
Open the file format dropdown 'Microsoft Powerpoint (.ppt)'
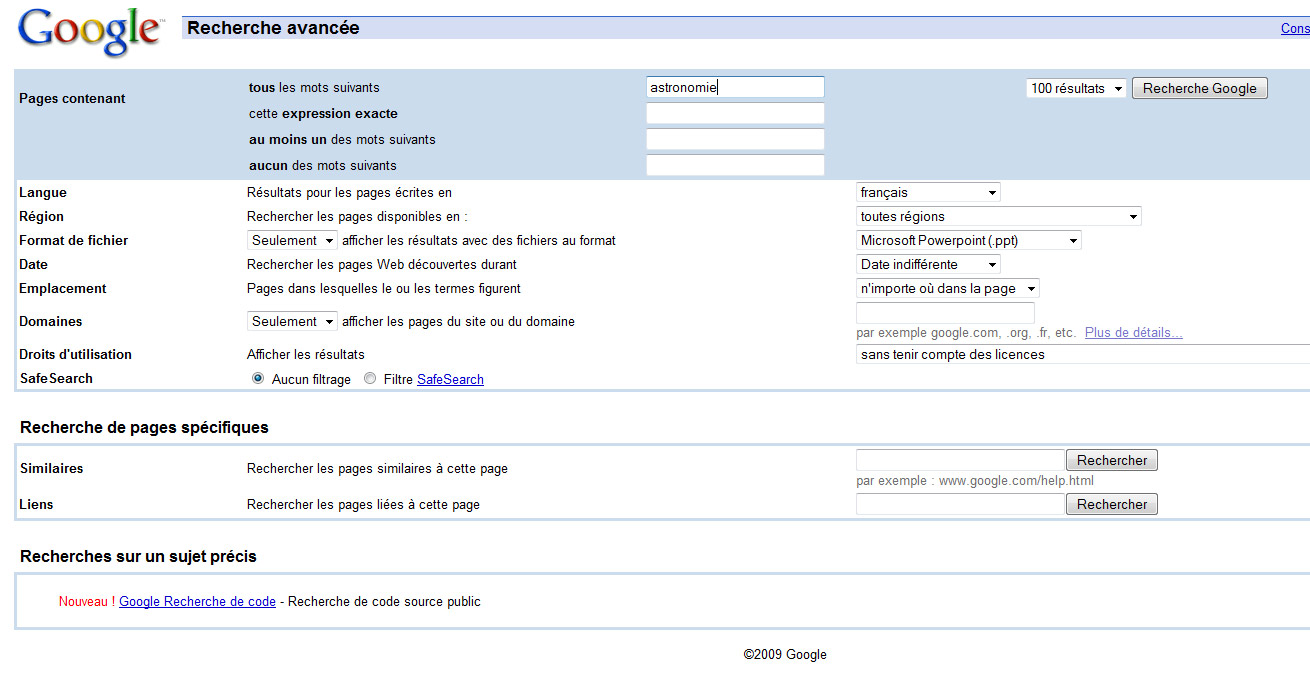click(x=969, y=241)
